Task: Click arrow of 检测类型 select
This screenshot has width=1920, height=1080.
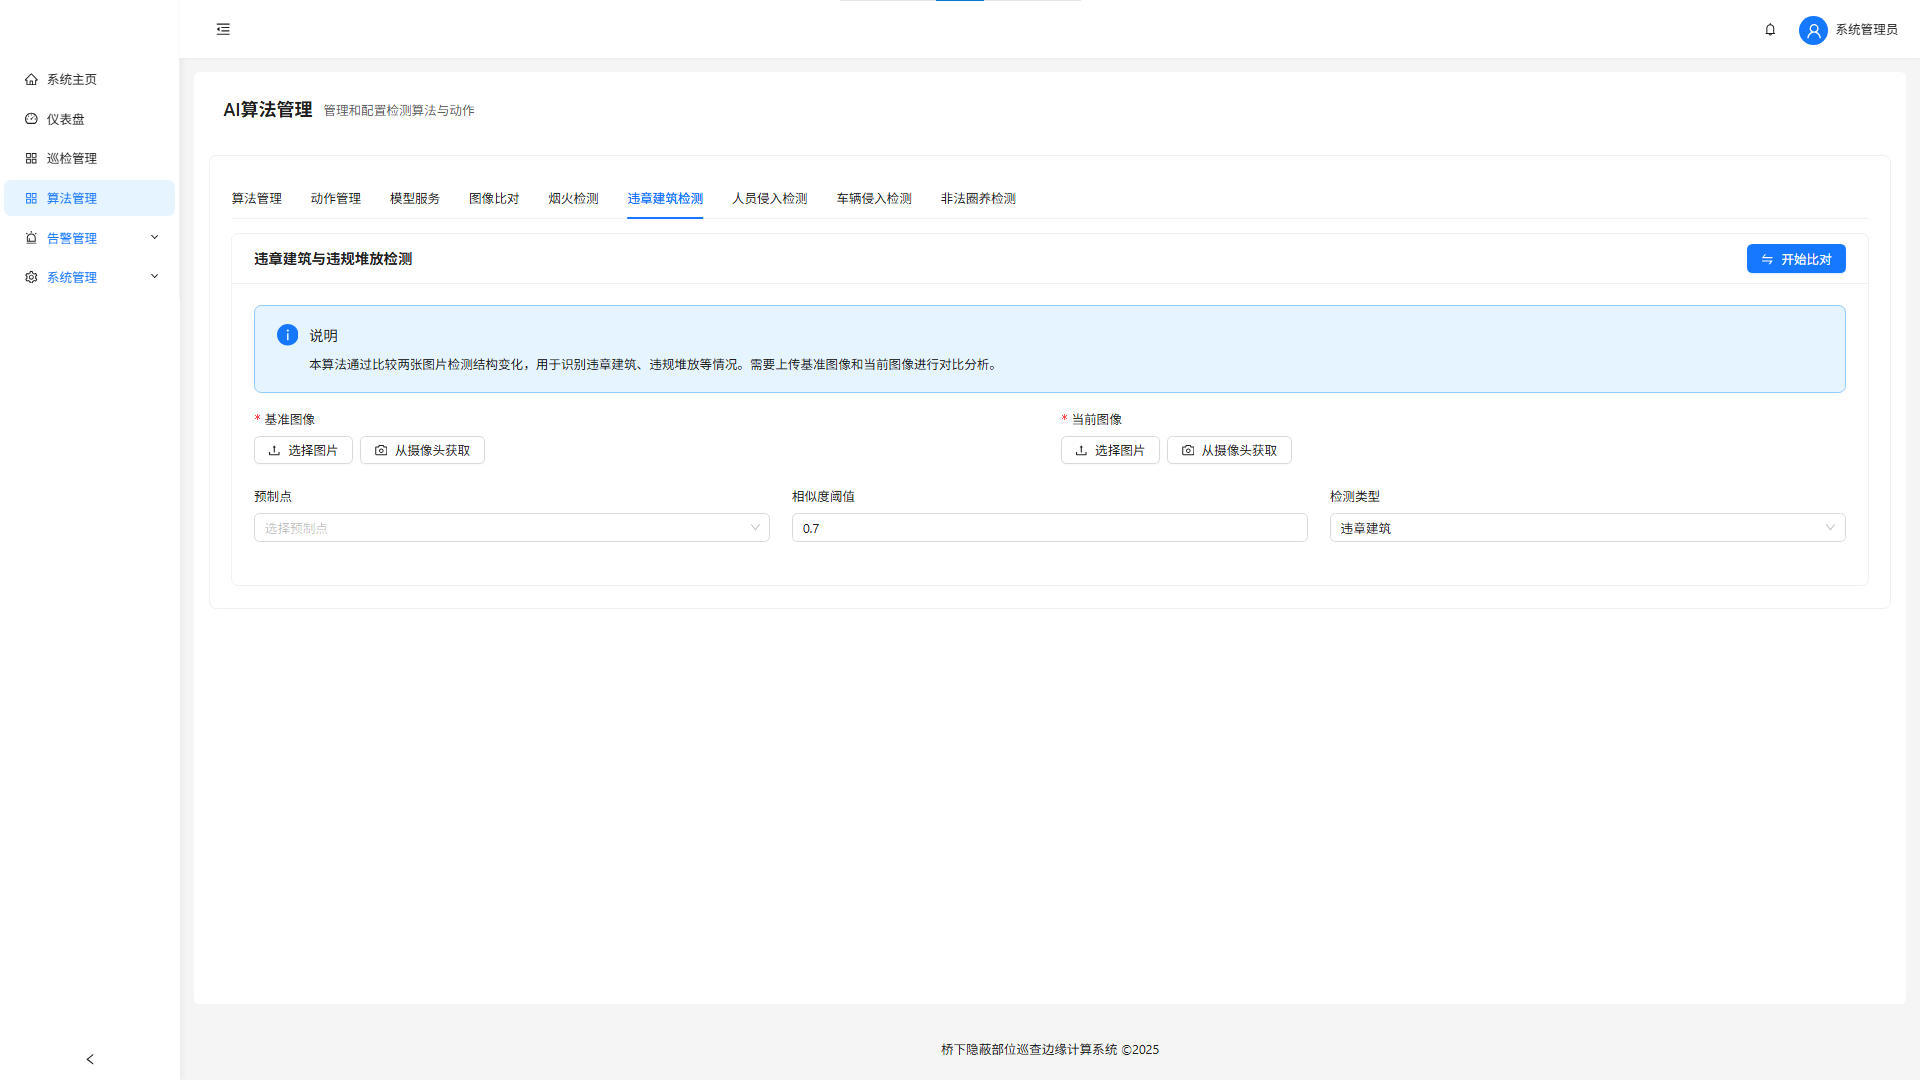Action: click(x=1830, y=528)
